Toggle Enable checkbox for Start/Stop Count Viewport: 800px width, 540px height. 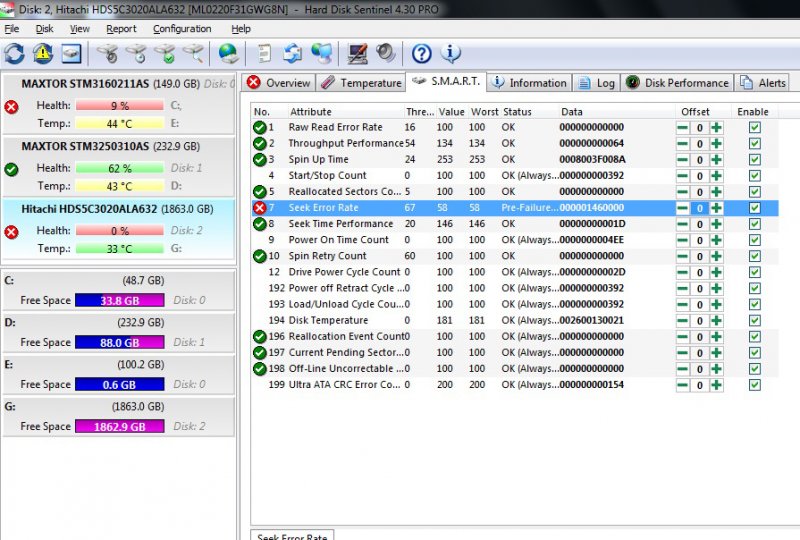(755, 176)
